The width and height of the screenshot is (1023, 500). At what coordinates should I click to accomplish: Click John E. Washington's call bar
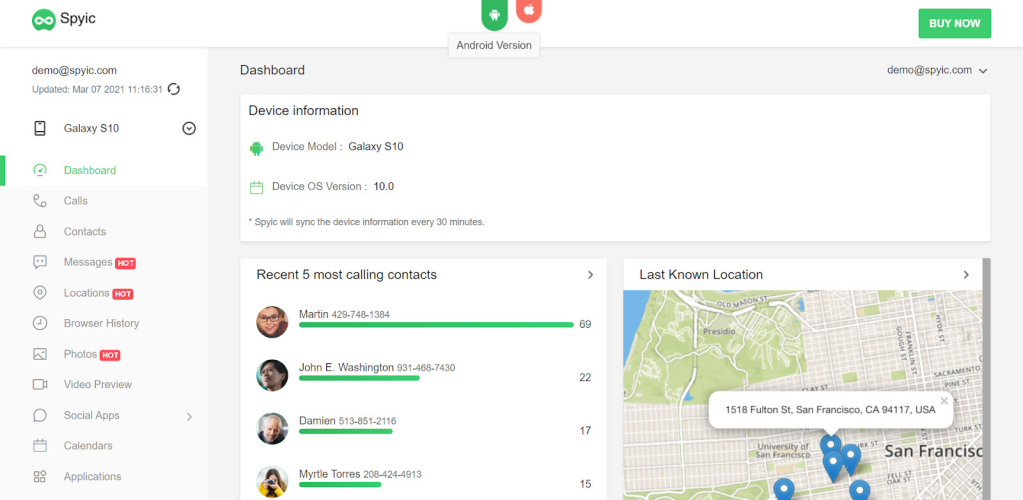point(359,378)
